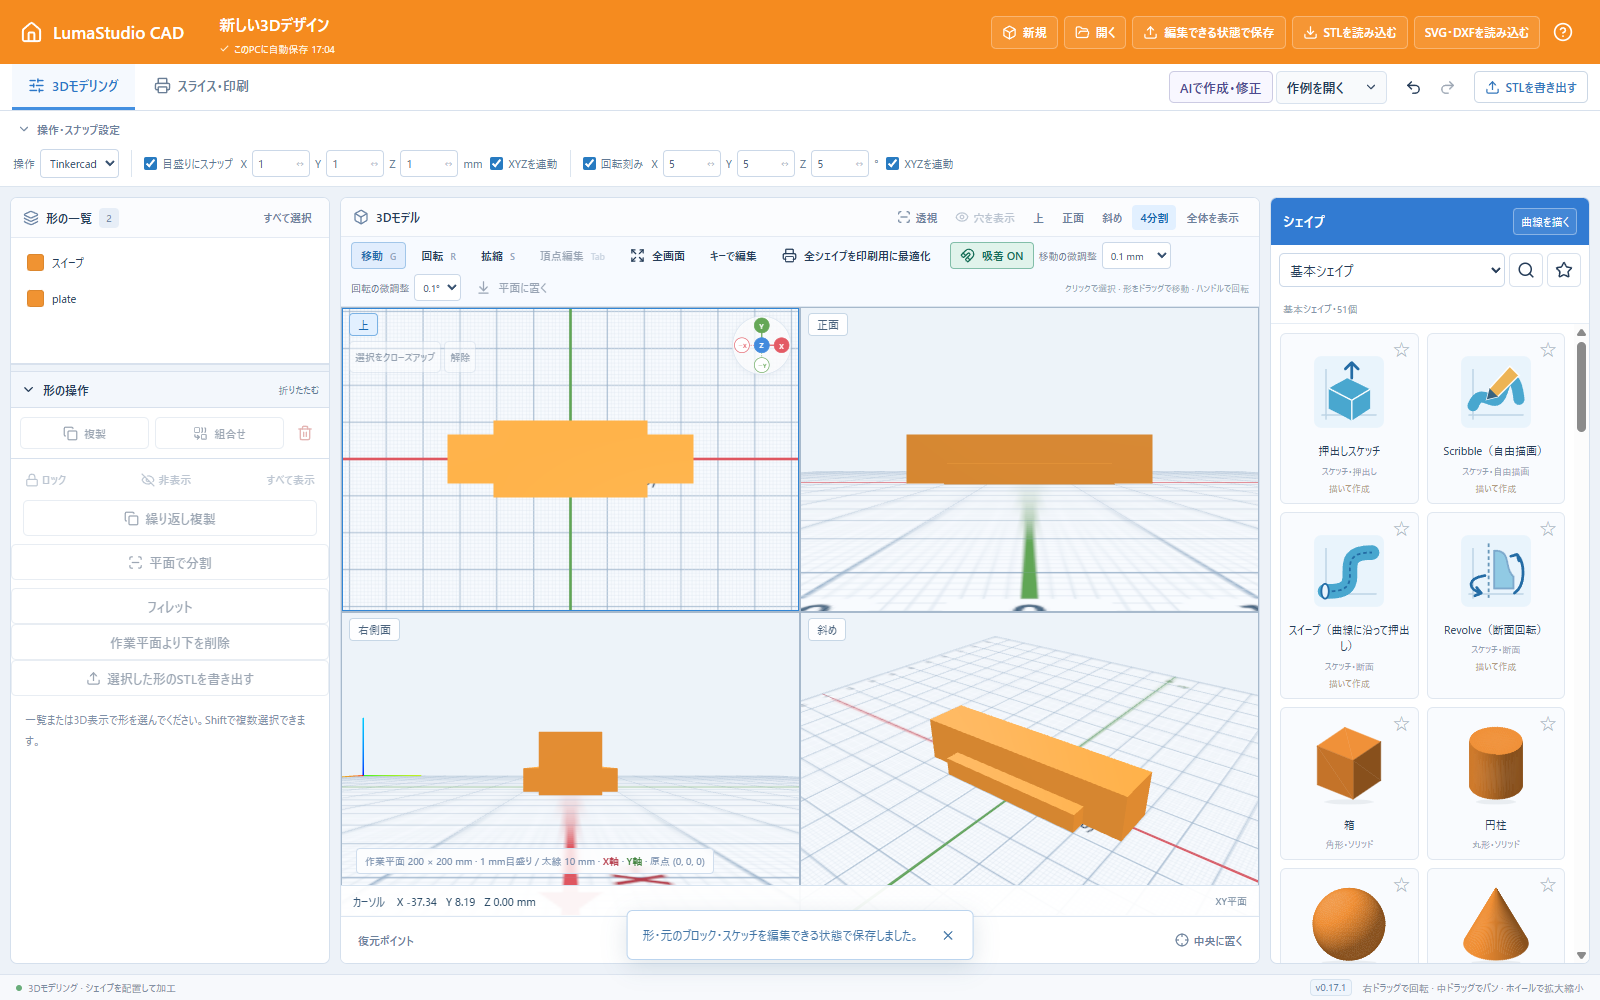Select the Revolve shape thumbnail
This screenshot has width=1600, height=1000.
point(1496,571)
